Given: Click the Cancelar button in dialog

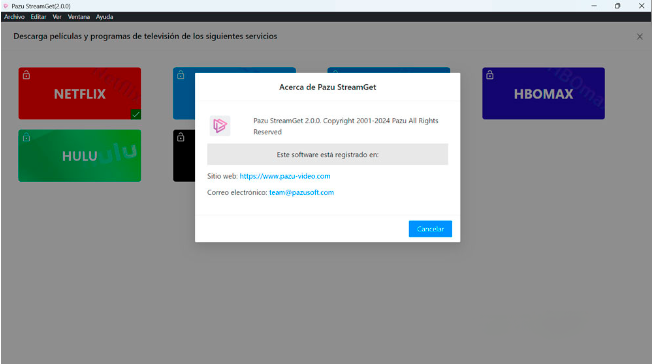Looking at the screenshot, I should click(430, 229).
